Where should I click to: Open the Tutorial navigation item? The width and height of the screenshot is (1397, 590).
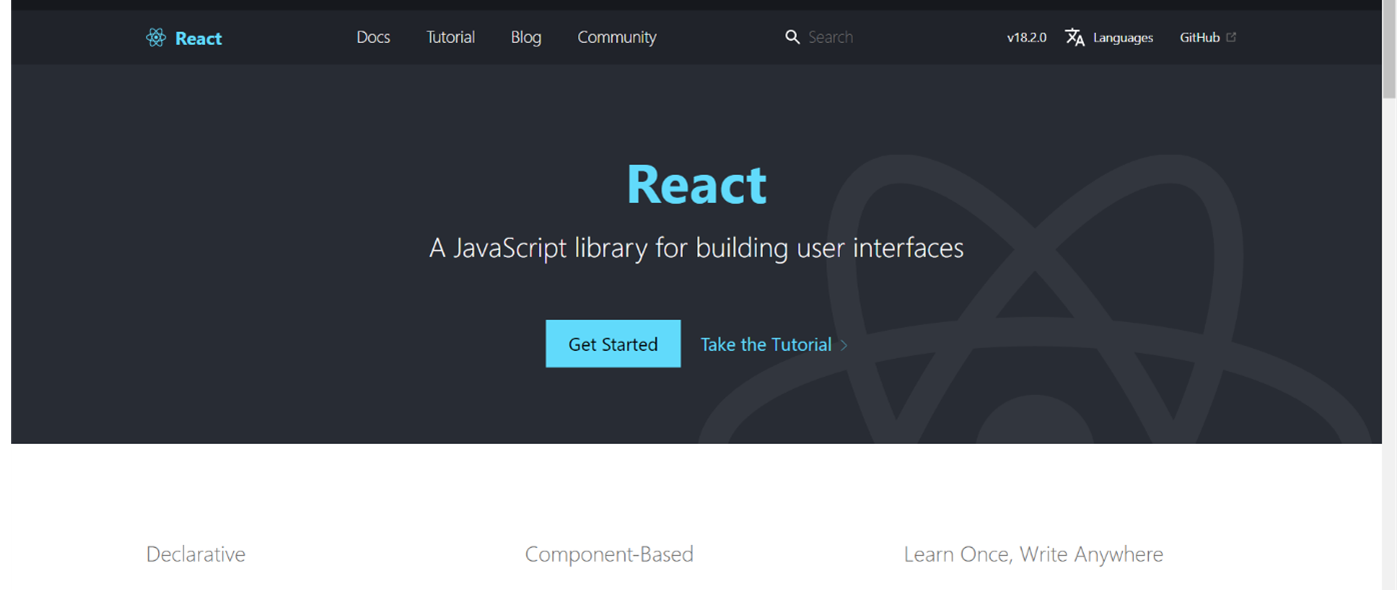(x=451, y=37)
